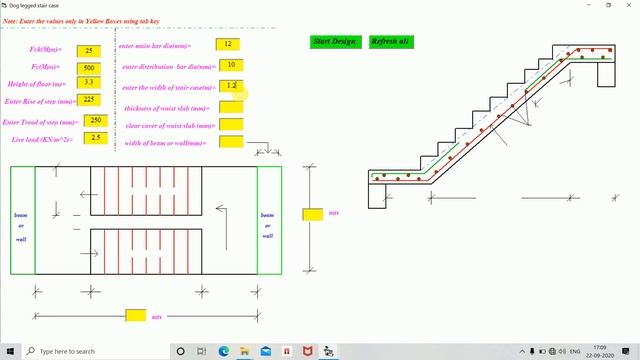Click the Dog legged stair case title icon
Screen dimensions: 640x360
coord(4,6)
